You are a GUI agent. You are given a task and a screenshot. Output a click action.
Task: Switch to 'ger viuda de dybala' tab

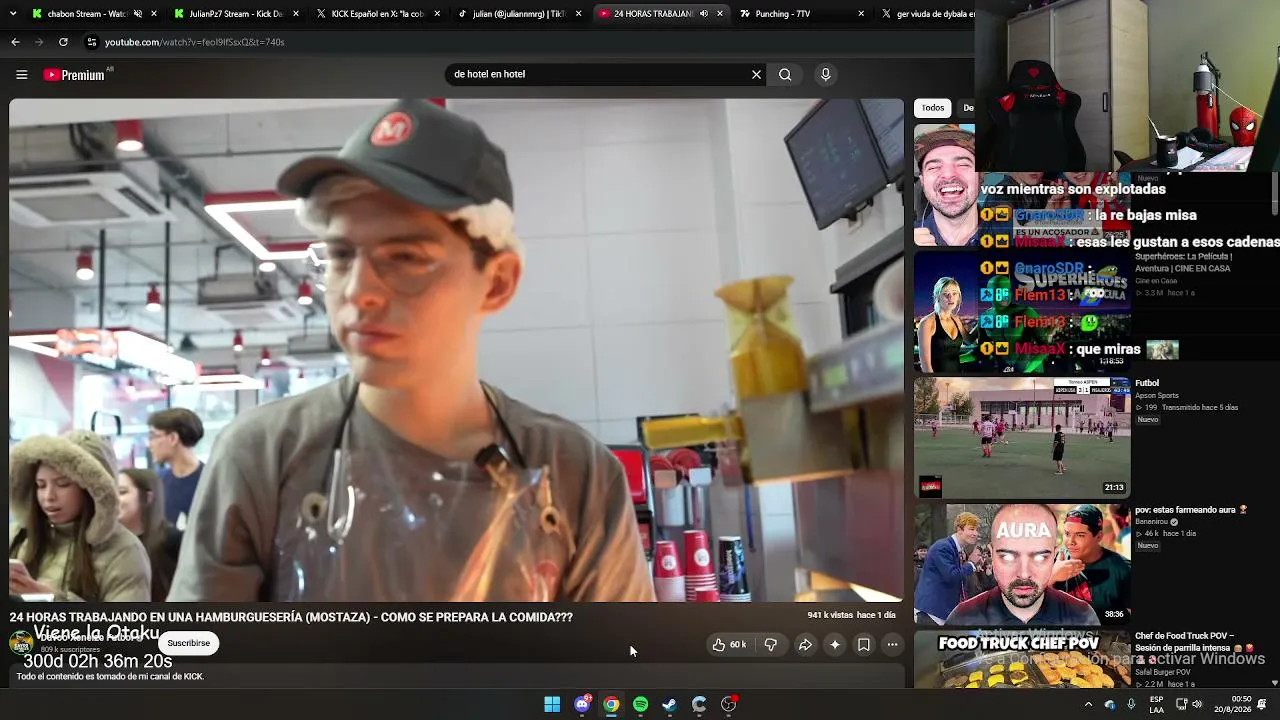point(925,14)
